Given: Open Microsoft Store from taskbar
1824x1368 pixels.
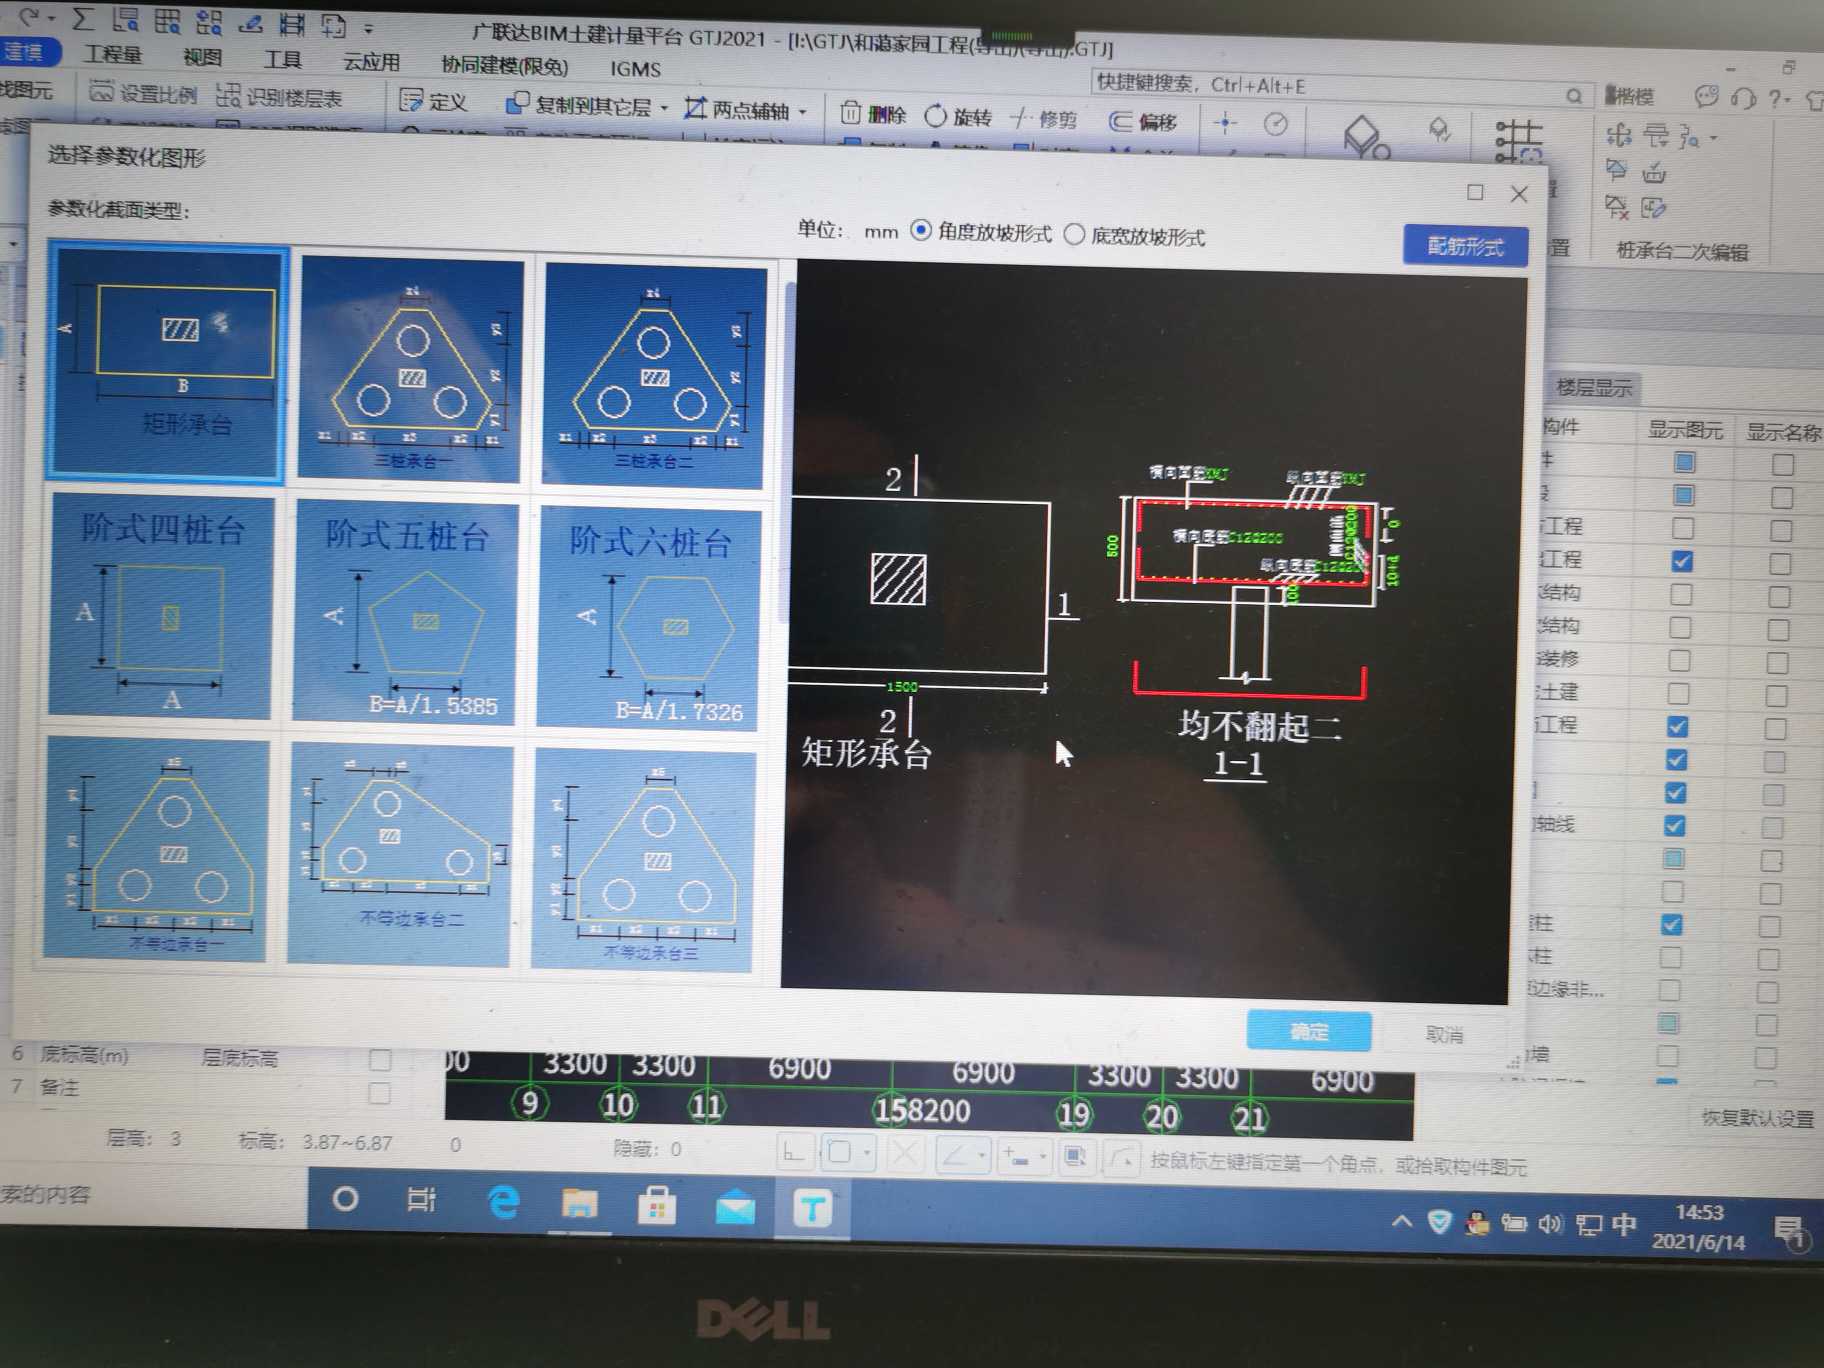Looking at the screenshot, I should click(x=657, y=1206).
